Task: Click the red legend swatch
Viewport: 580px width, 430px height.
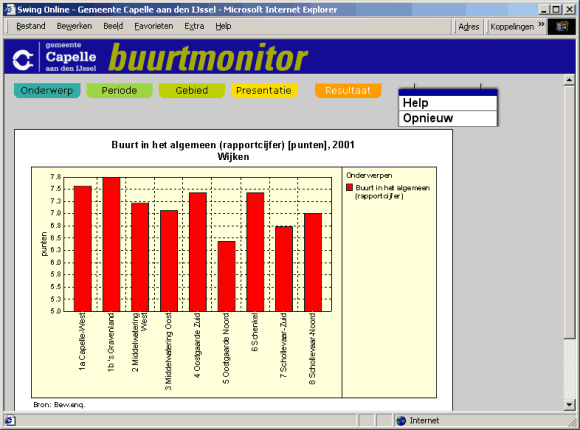Action: point(350,187)
